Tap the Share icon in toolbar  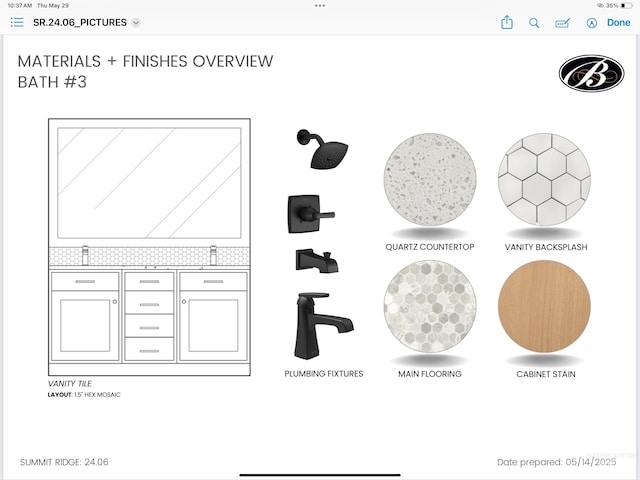tap(507, 22)
